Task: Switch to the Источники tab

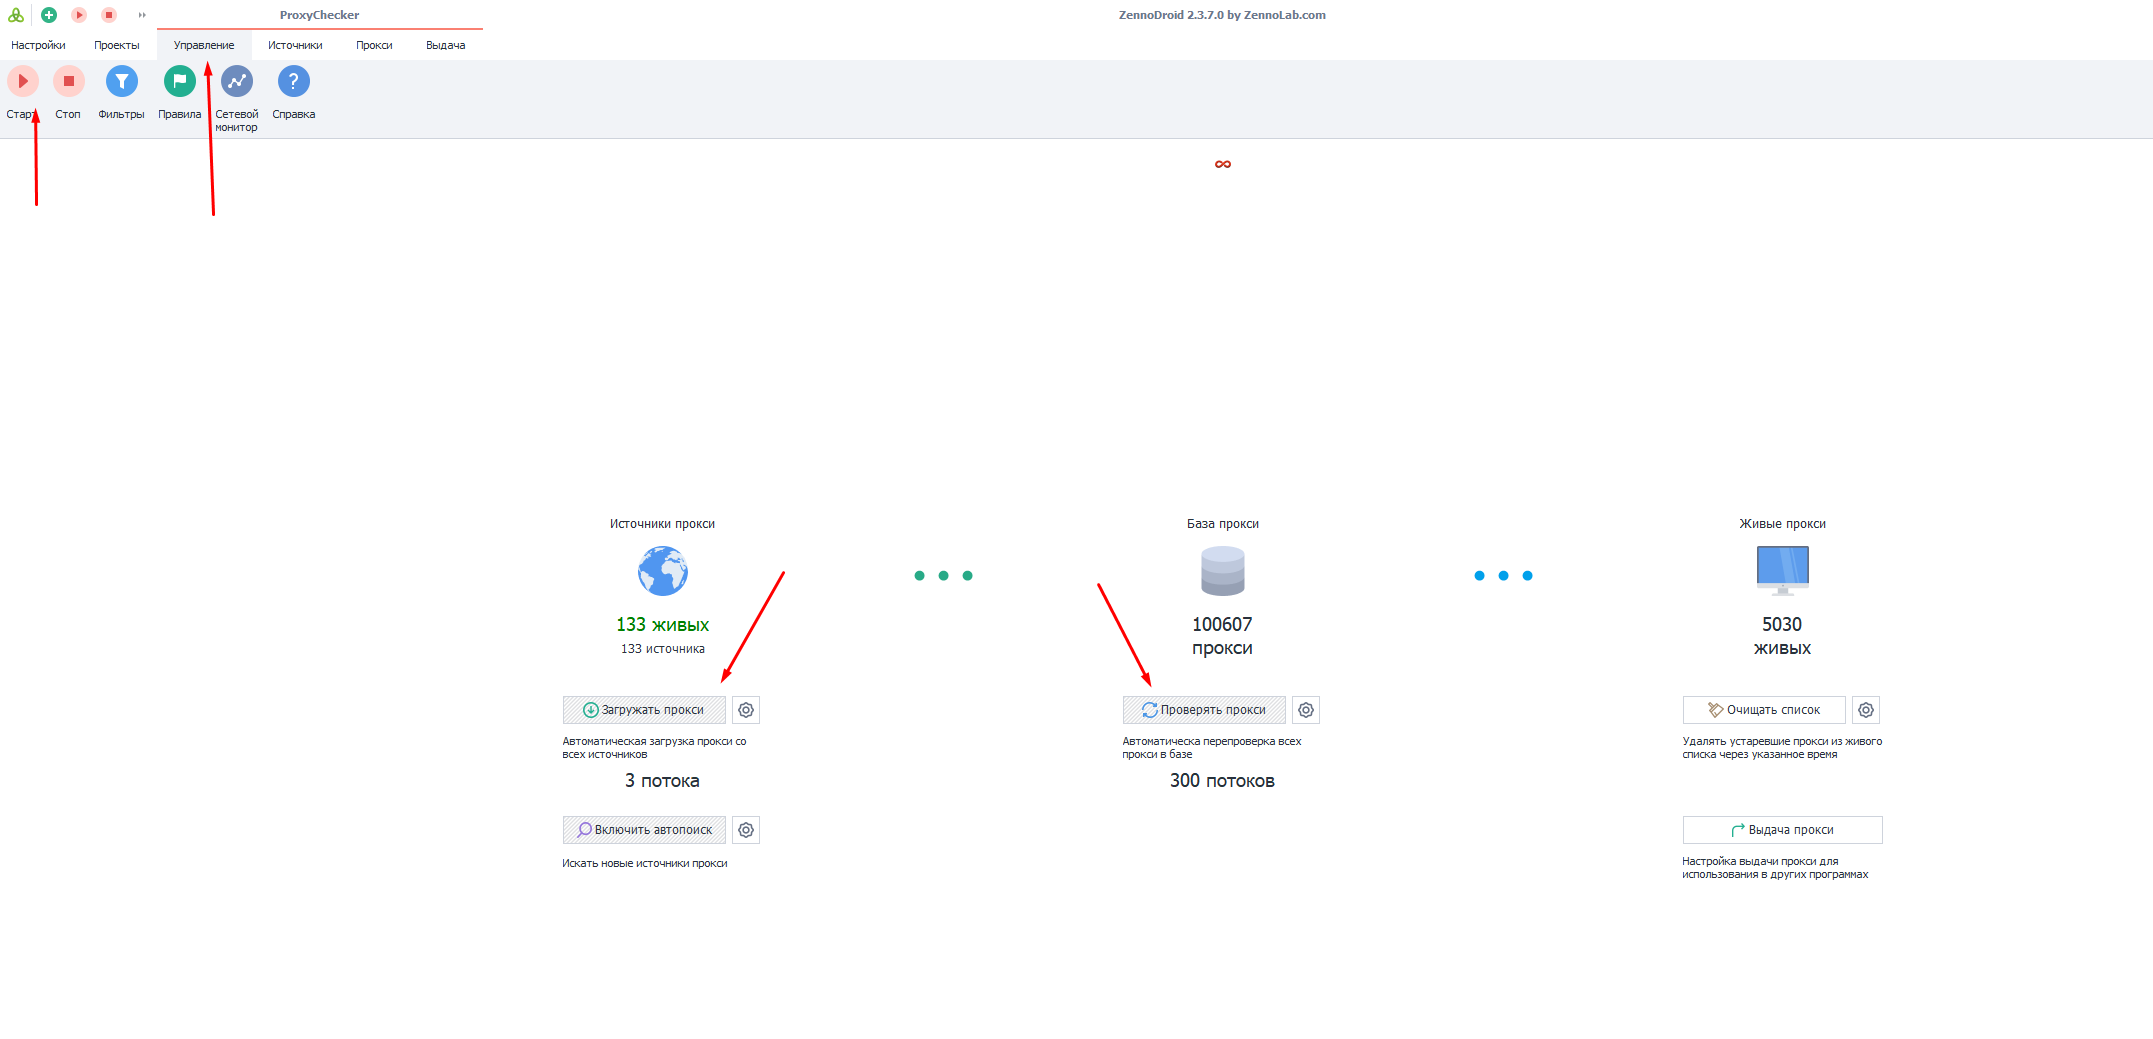Action: pos(295,45)
